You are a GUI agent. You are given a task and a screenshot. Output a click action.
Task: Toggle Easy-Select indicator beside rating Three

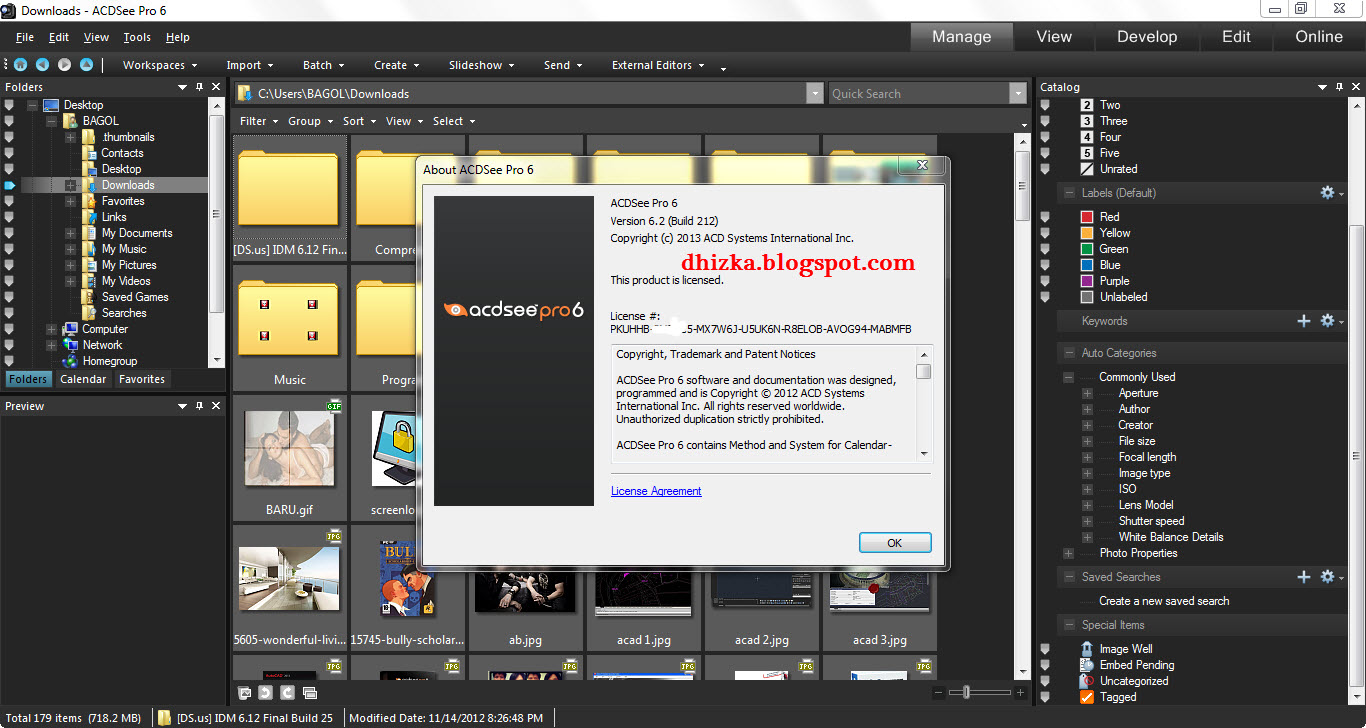click(1046, 121)
